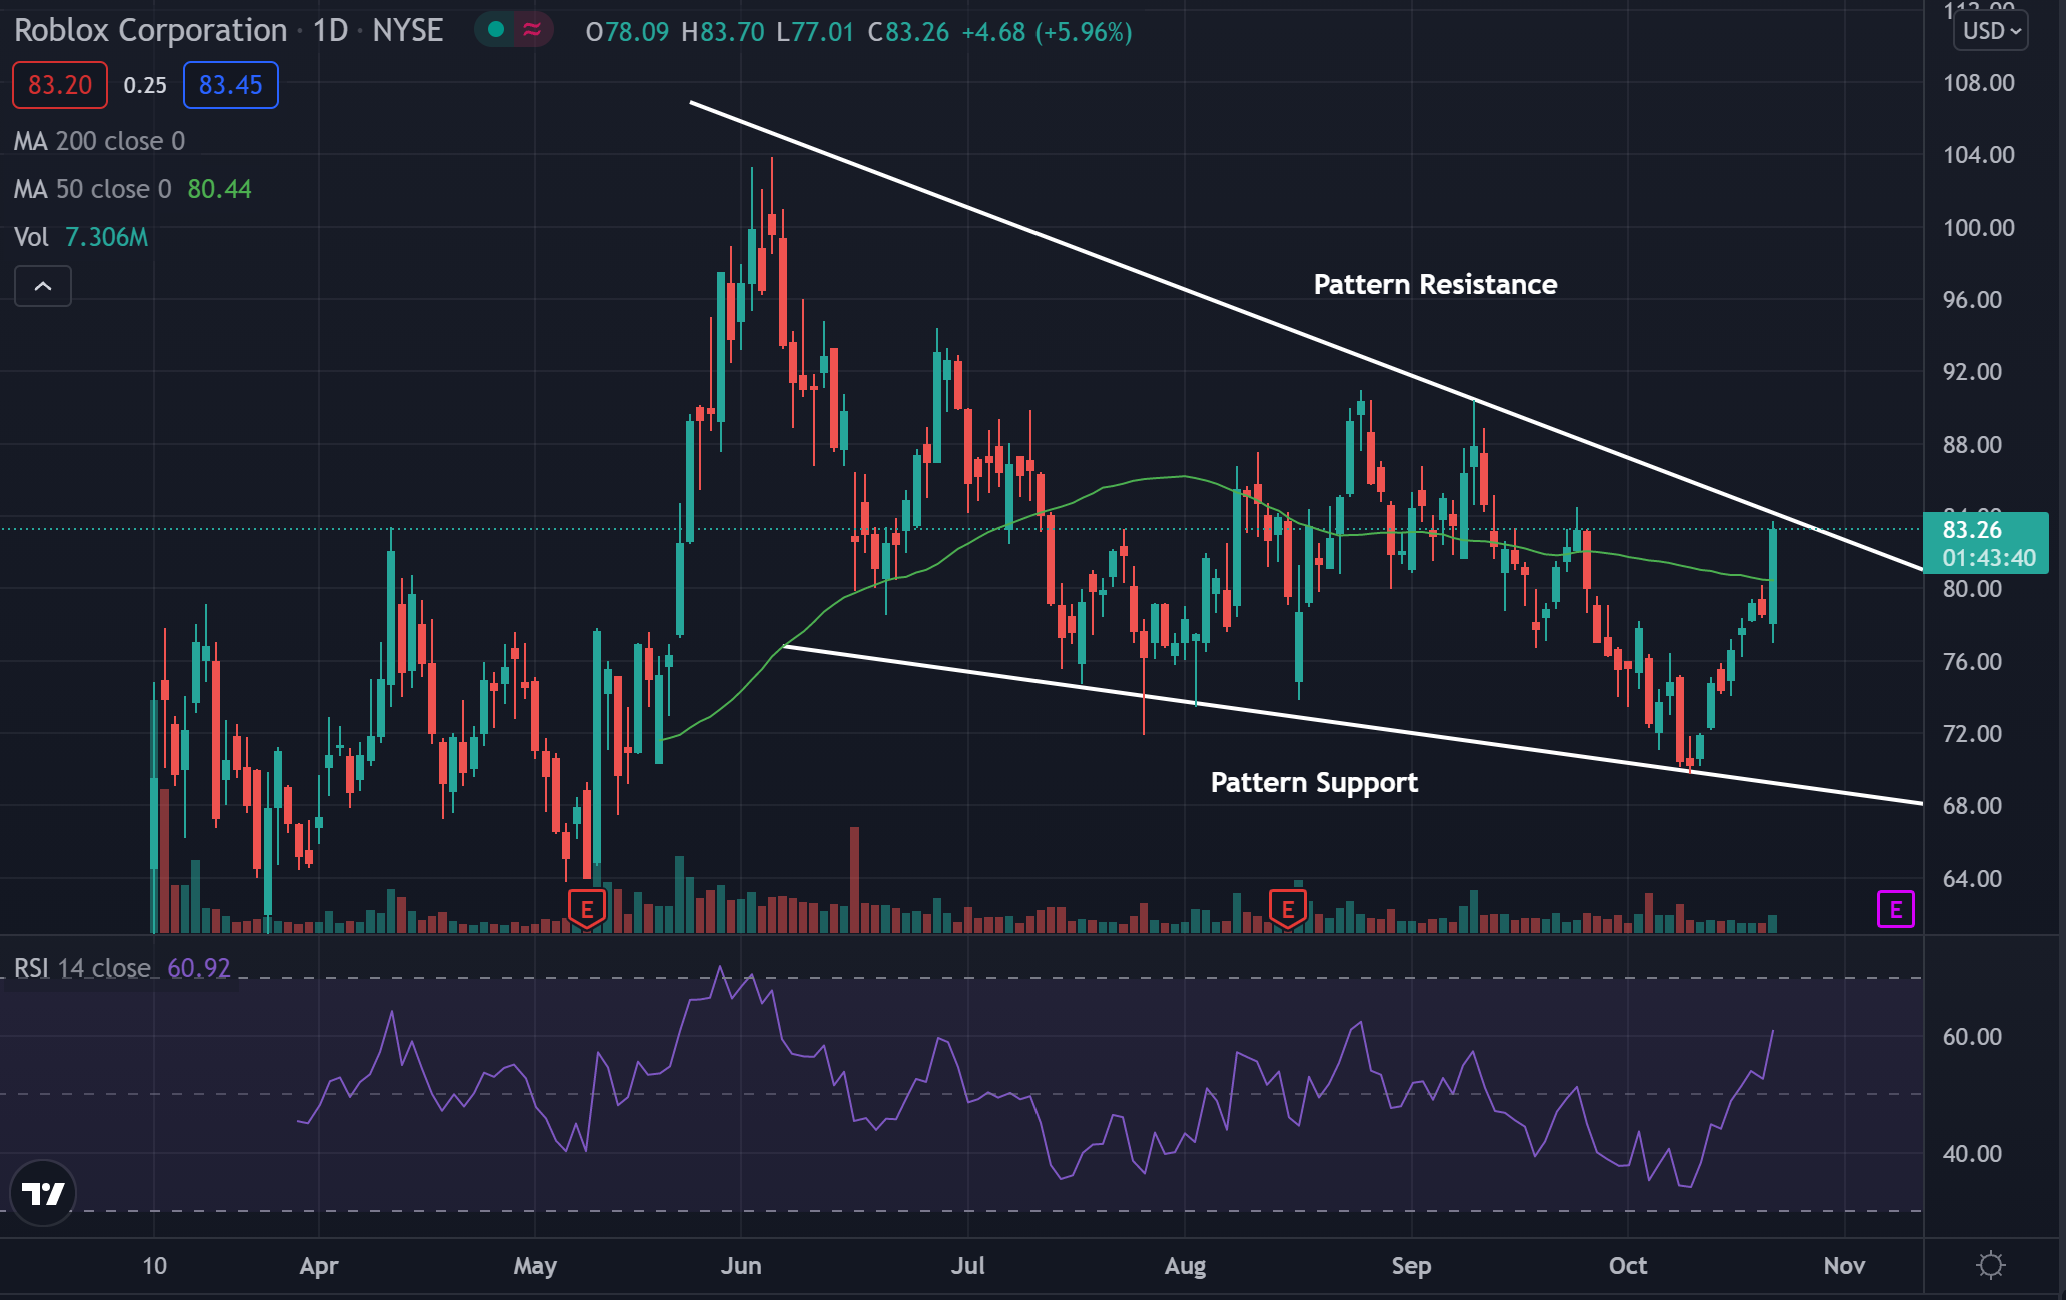
Task: Collapse the indicator legend with chevron
Action: (43, 286)
